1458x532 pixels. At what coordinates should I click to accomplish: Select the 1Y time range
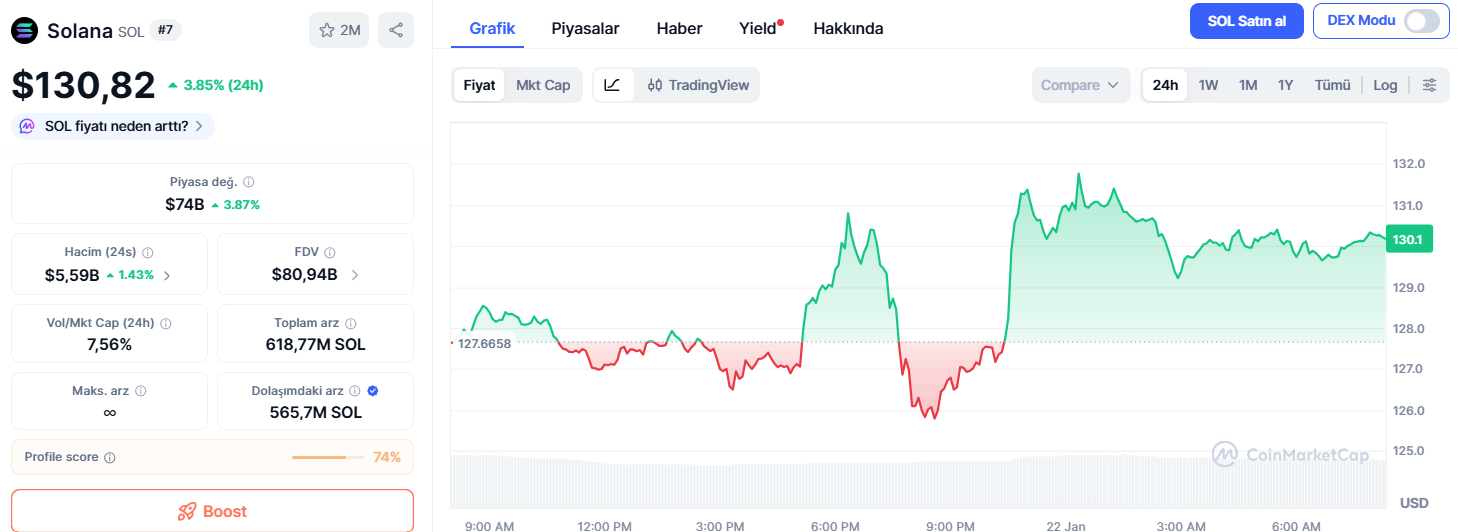pyautogui.click(x=1285, y=85)
